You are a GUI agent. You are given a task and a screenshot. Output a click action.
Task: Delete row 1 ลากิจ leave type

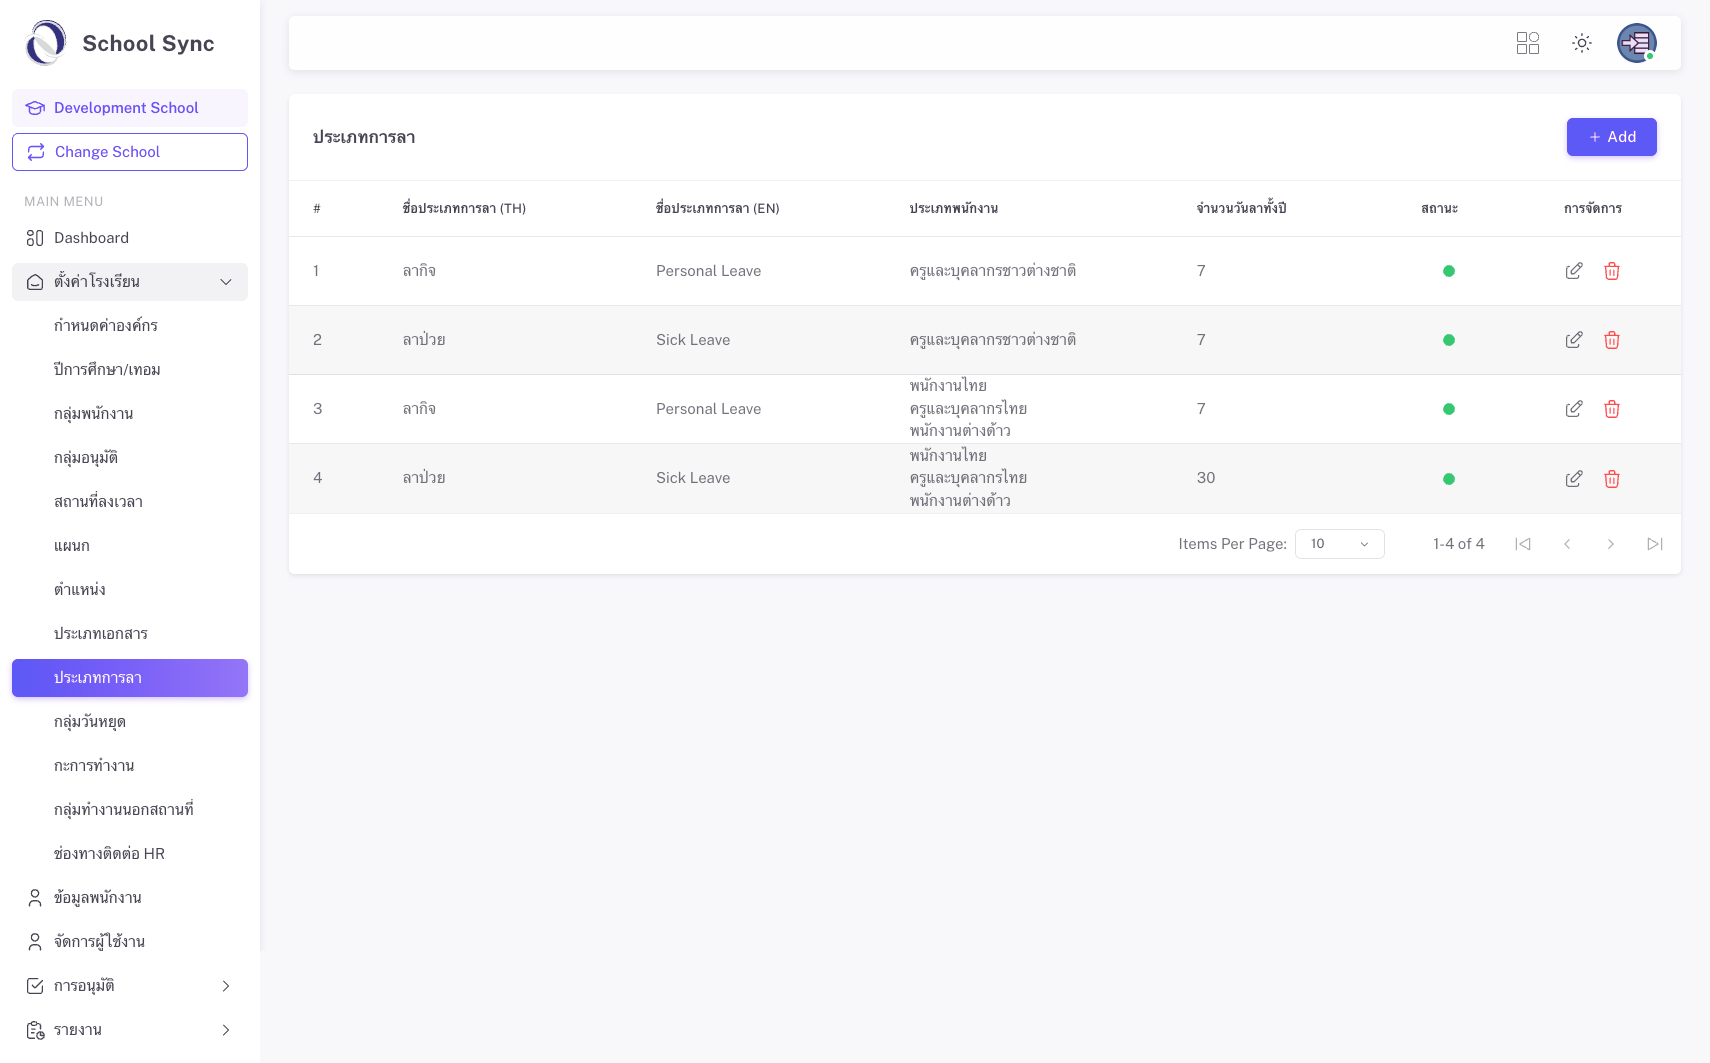point(1612,271)
